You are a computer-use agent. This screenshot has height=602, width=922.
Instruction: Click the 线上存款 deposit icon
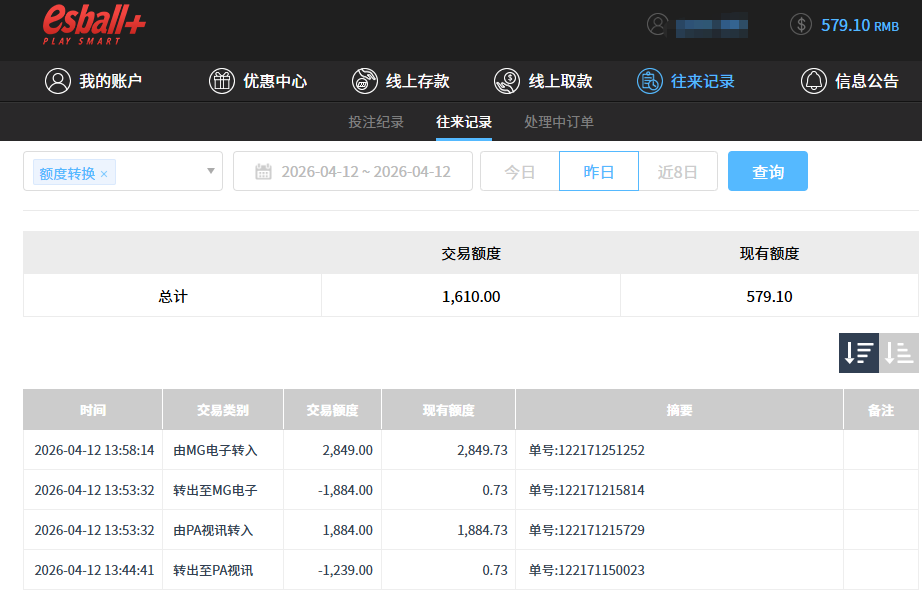pyautogui.click(x=365, y=82)
